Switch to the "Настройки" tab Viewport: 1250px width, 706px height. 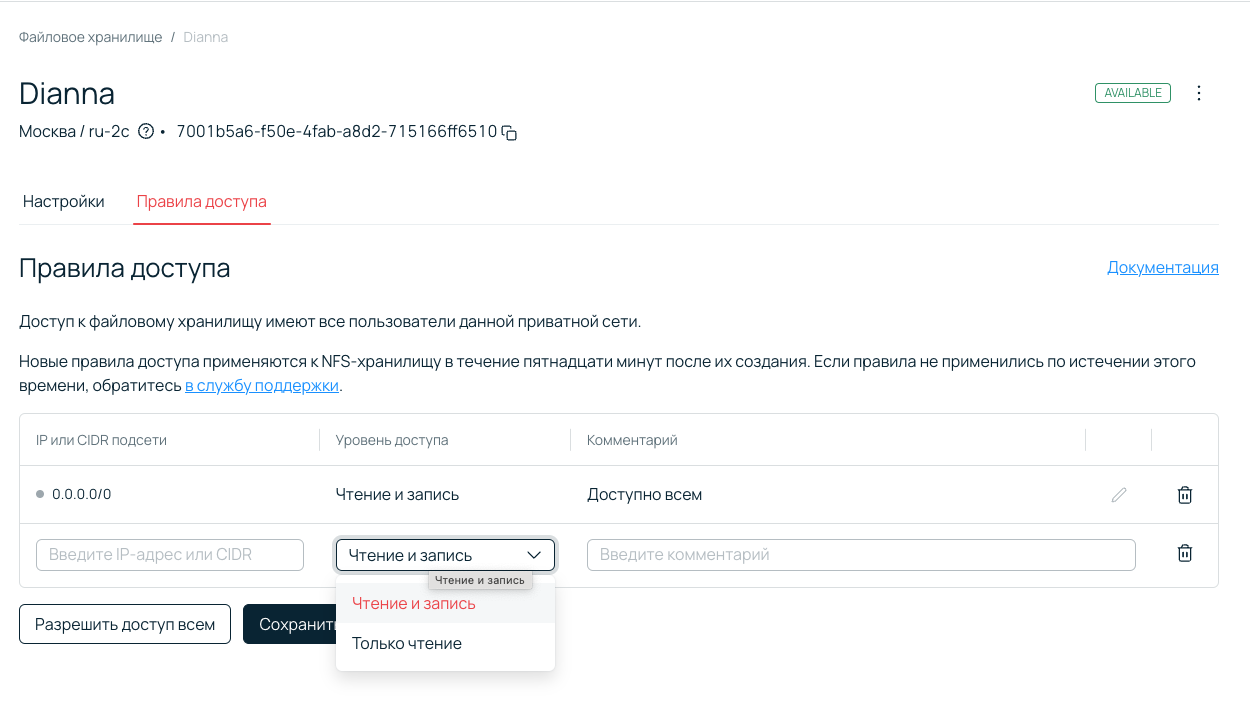[x=64, y=202]
